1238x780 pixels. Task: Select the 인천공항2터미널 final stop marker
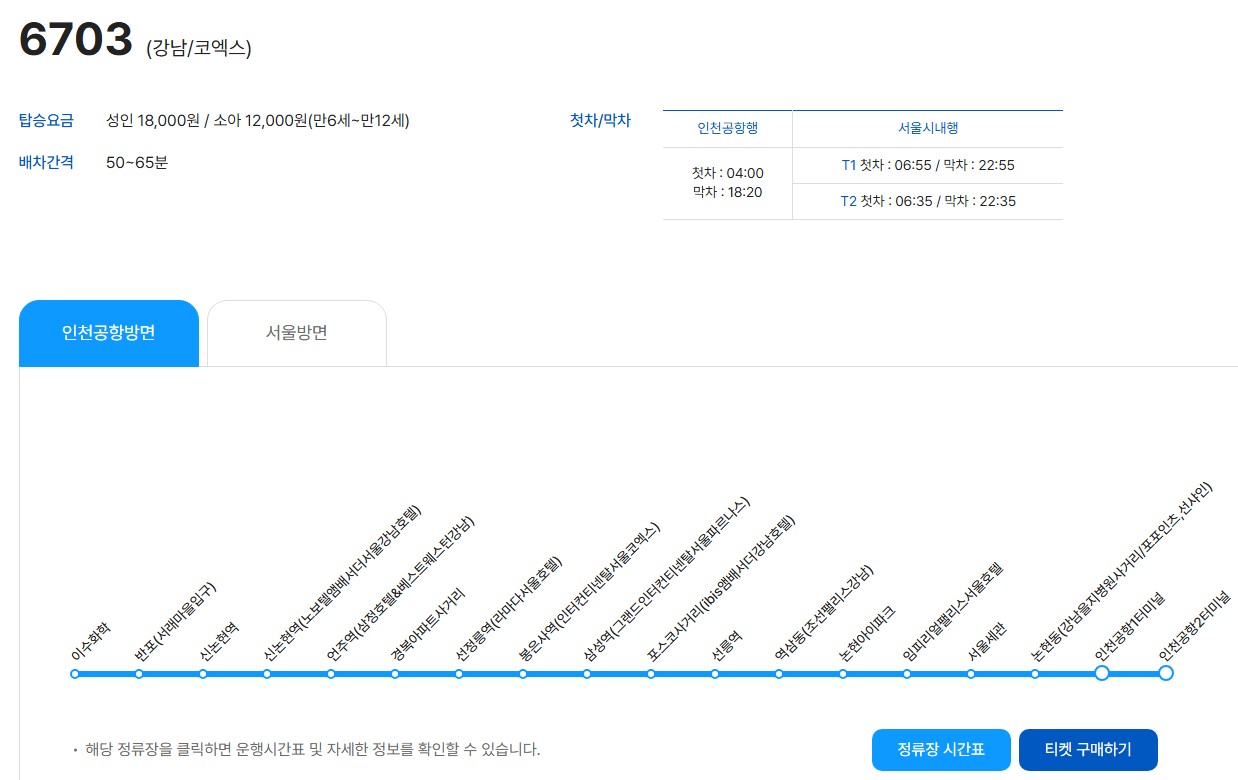(x=1166, y=674)
